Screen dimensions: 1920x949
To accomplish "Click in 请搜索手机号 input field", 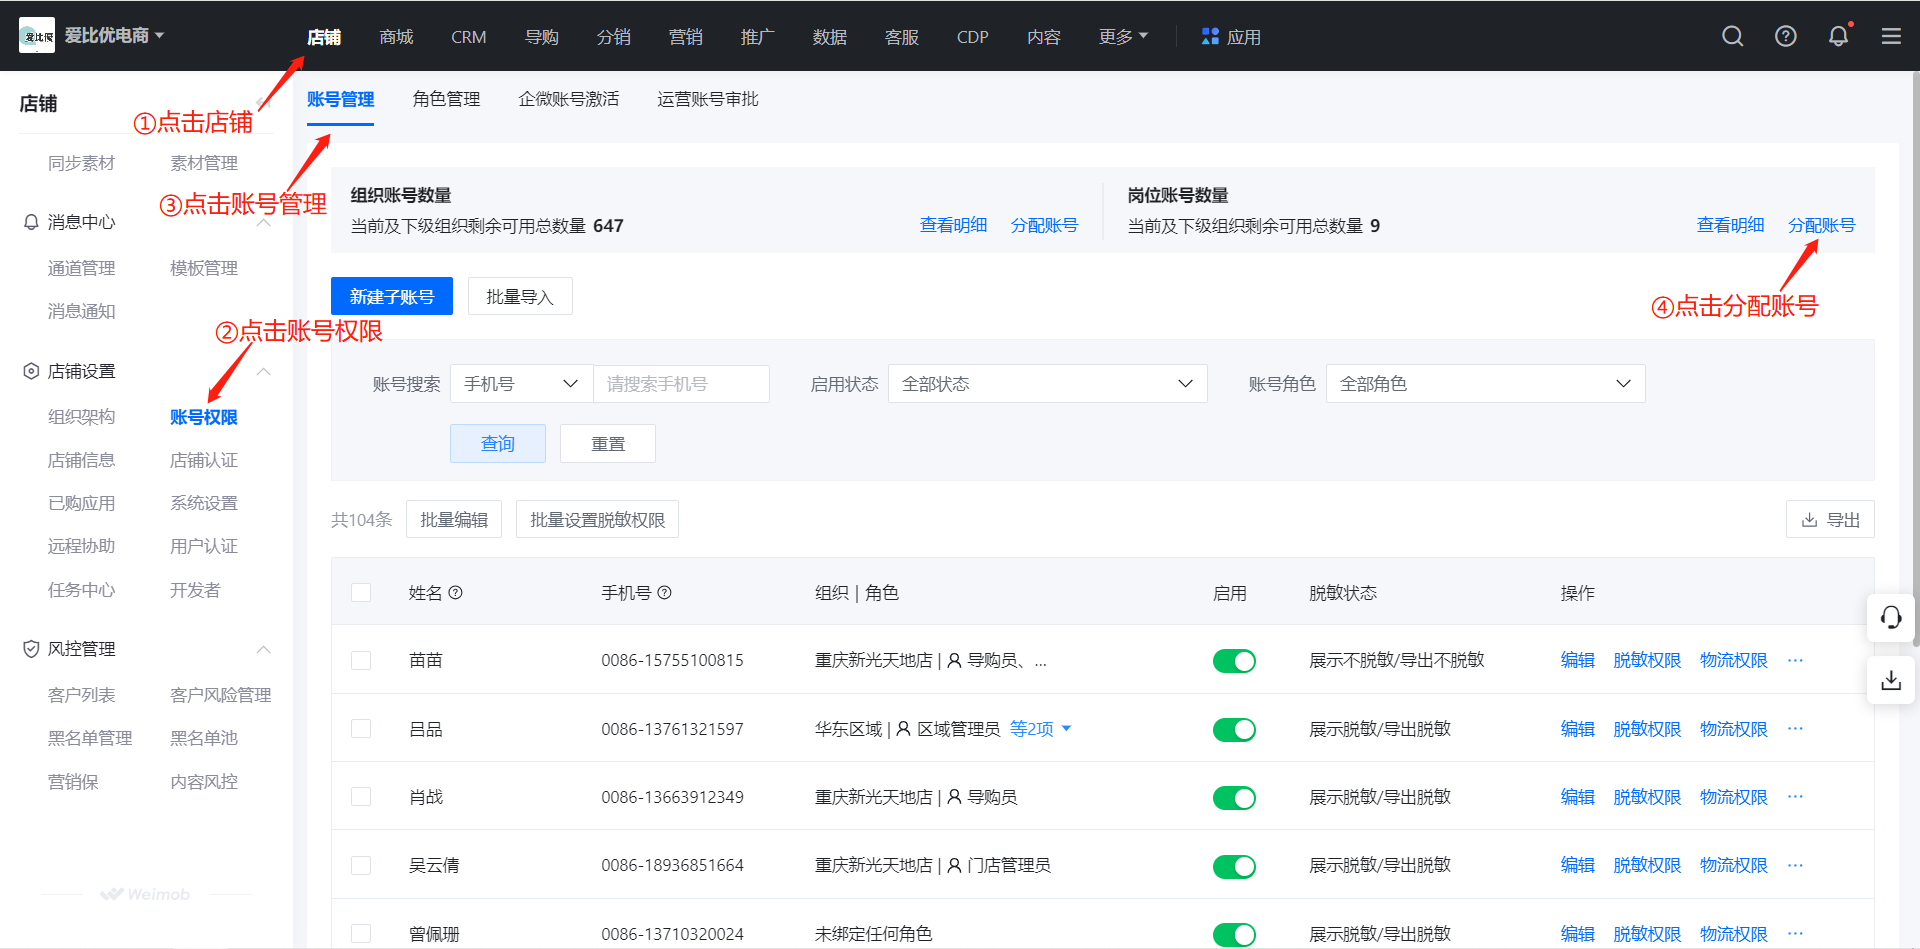I will pyautogui.click(x=681, y=384).
